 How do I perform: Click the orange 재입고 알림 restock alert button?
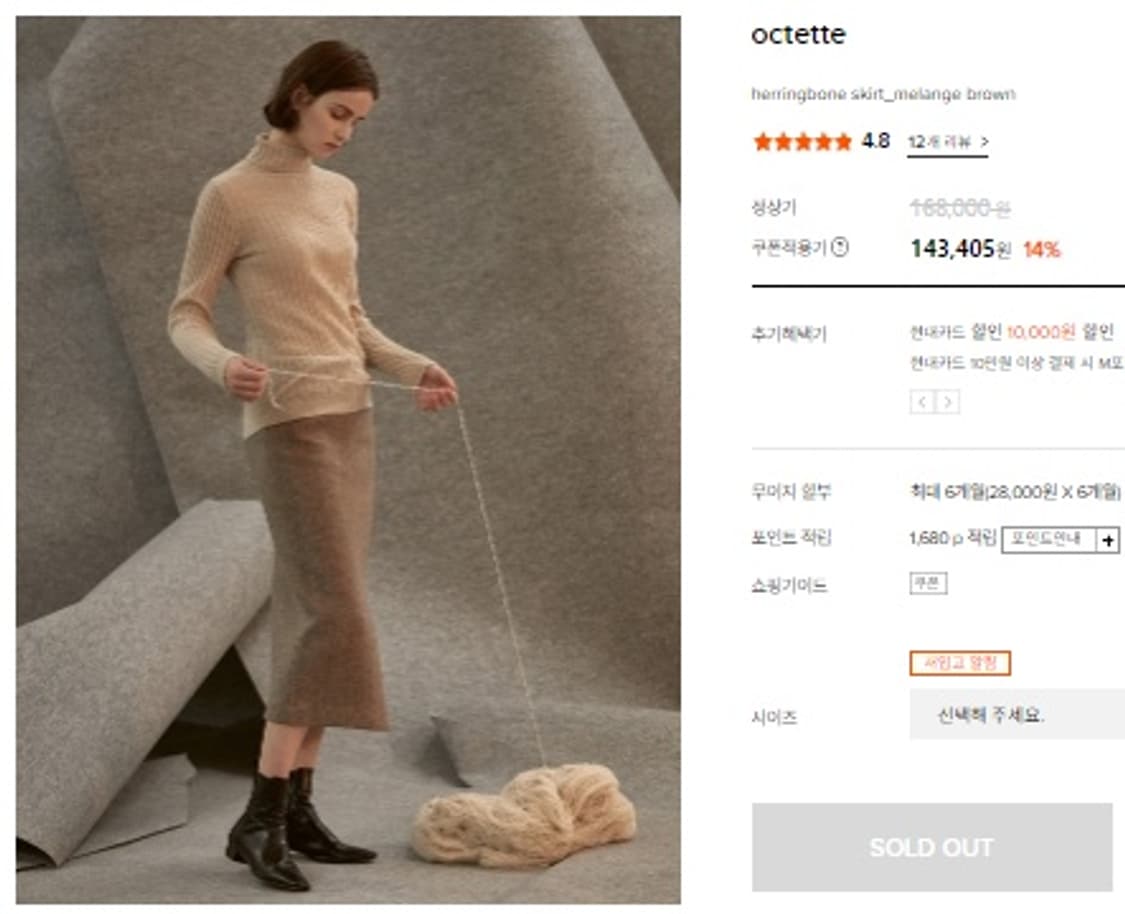click(x=959, y=663)
